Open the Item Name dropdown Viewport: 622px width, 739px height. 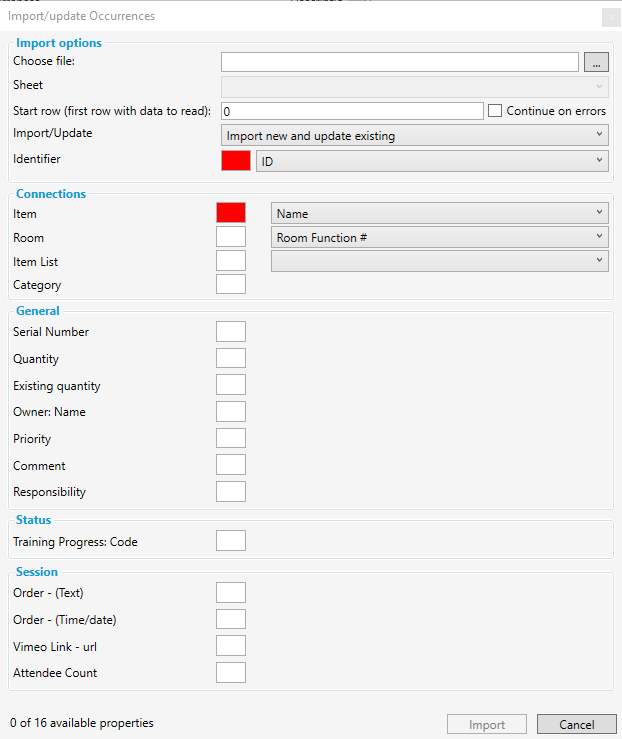click(x=439, y=213)
